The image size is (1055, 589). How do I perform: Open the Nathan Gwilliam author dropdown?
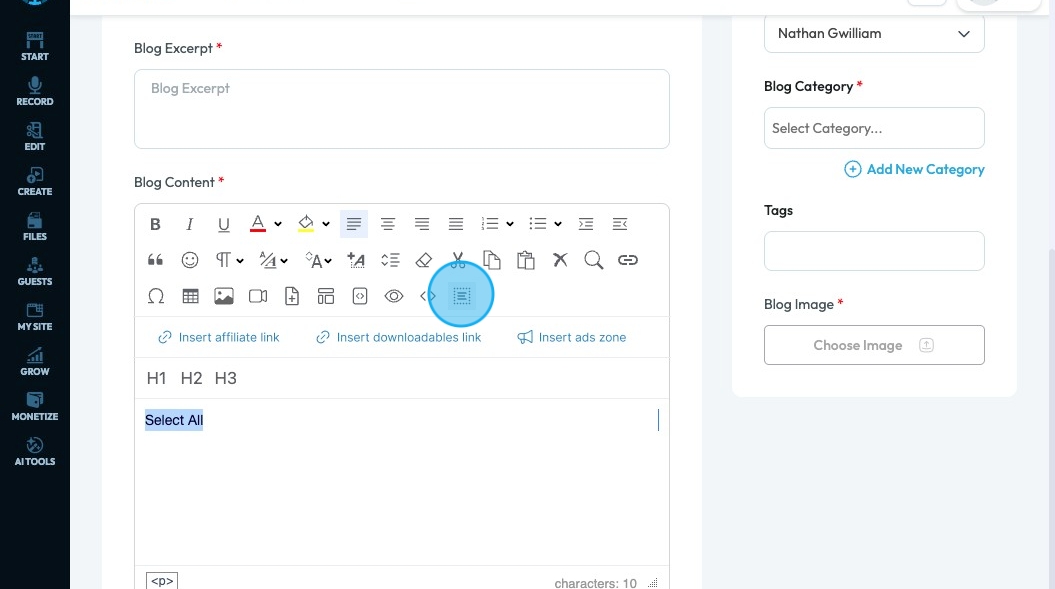pos(874,34)
